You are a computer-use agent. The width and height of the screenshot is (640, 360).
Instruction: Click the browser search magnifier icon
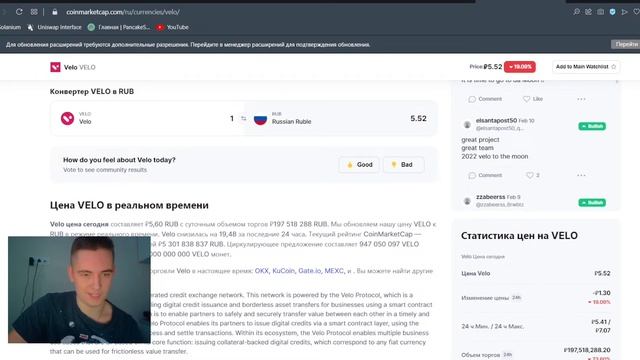[576, 12]
